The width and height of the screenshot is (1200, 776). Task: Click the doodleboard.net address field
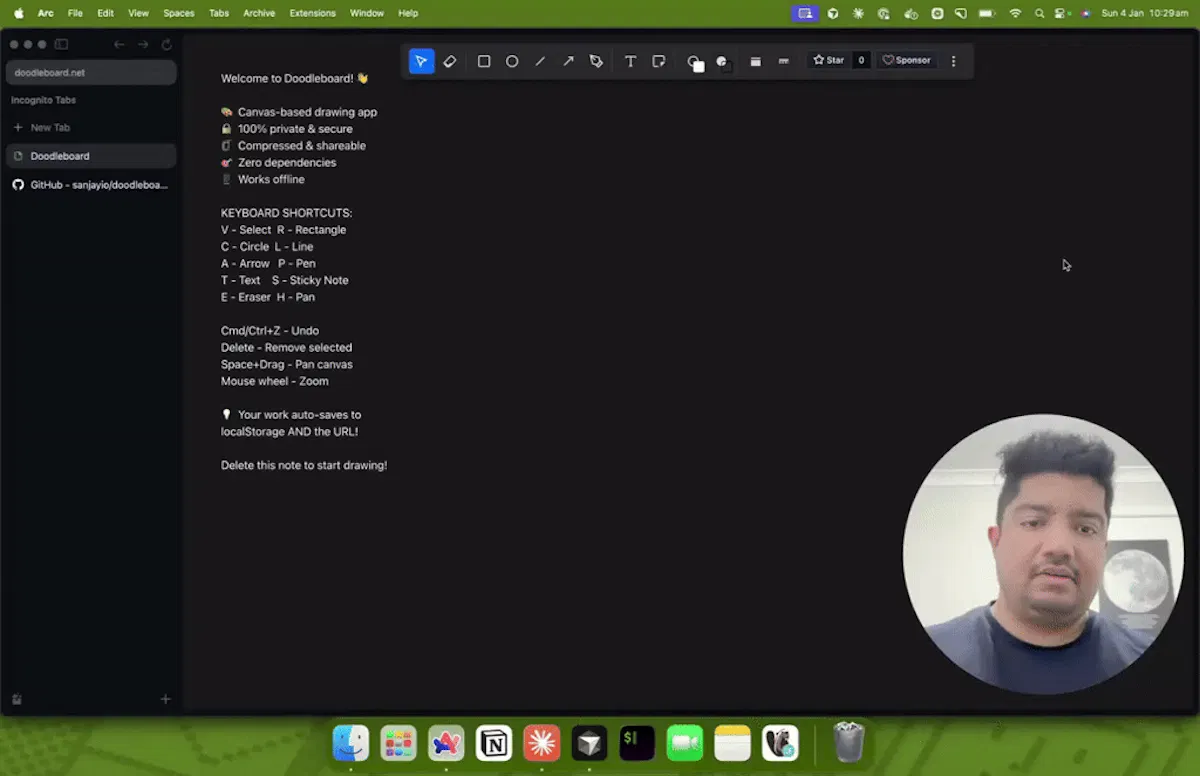[x=91, y=72]
